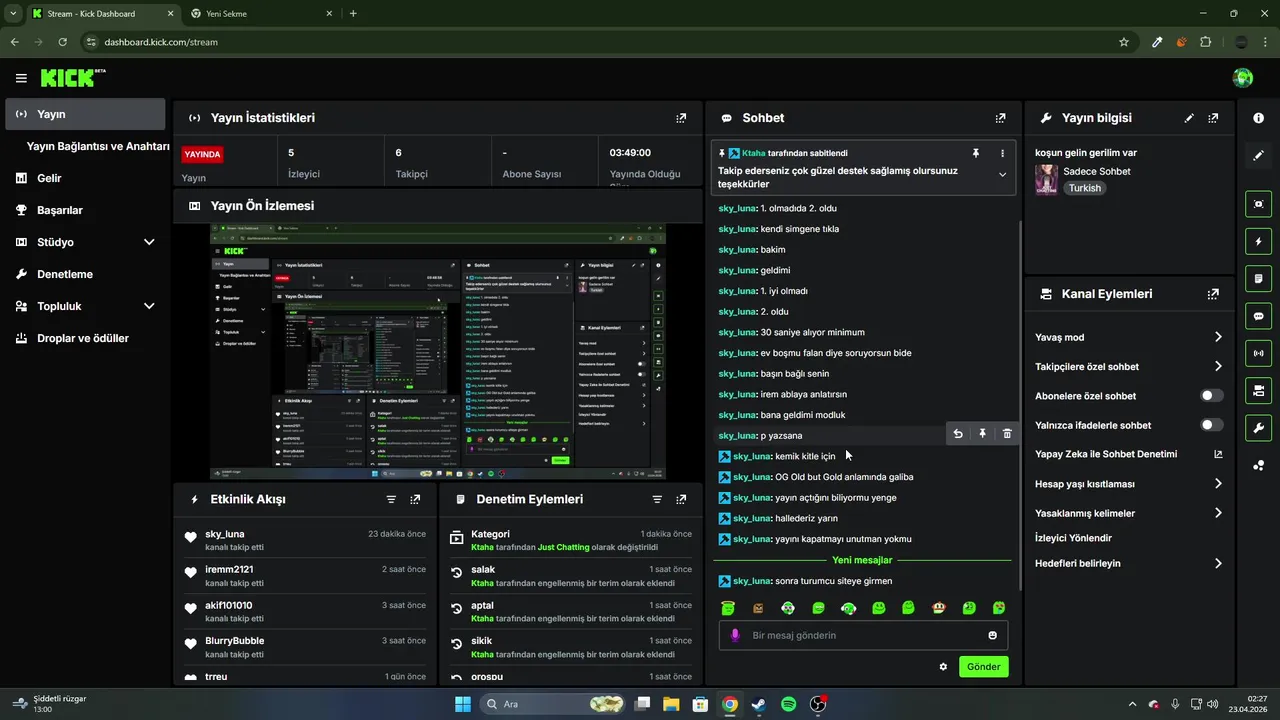This screenshot has width=1280, height=720.
Task: Insert the mushroom cap emote
Action: 939,608
